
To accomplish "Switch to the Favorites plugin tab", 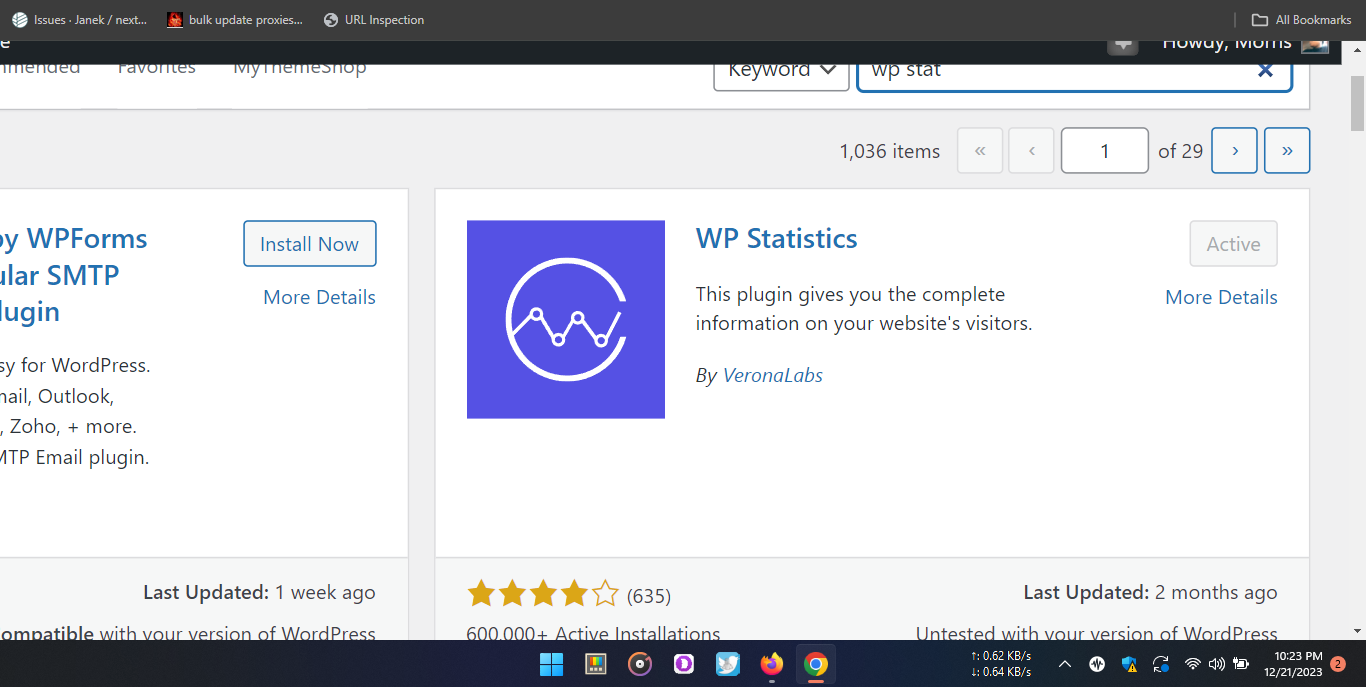I will tap(156, 68).
